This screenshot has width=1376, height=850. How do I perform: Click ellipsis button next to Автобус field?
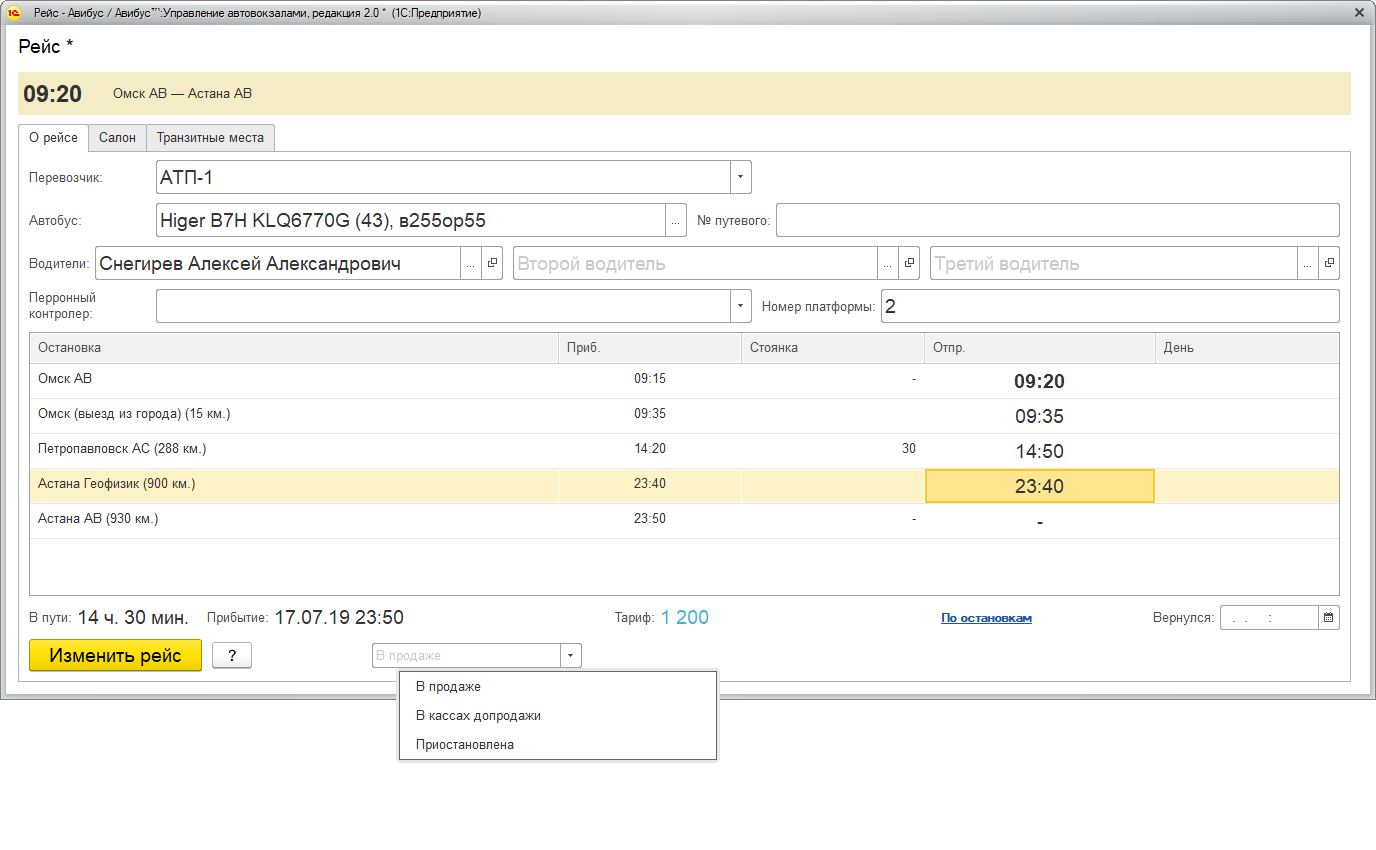(x=676, y=221)
